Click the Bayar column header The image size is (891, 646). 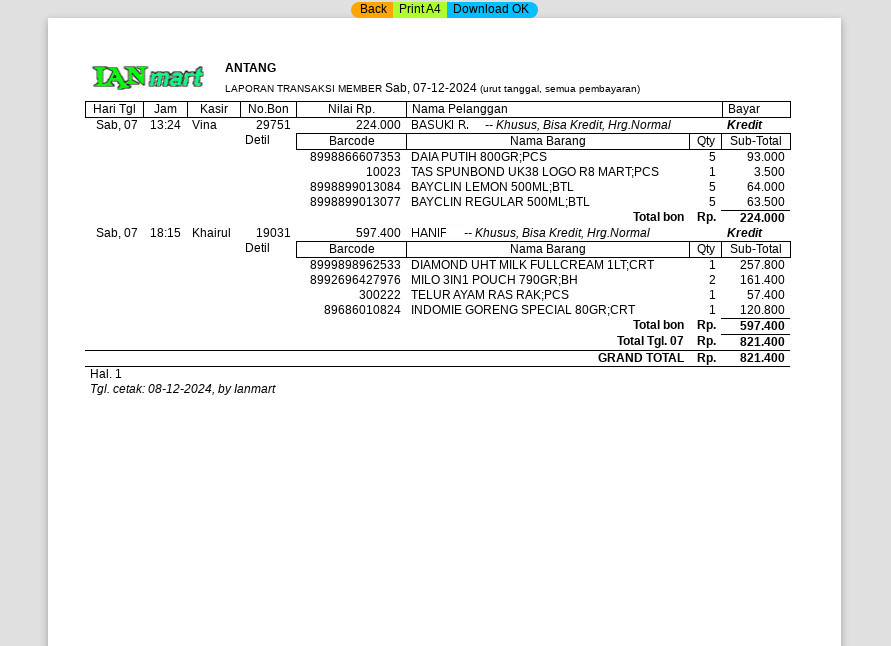click(744, 109)
